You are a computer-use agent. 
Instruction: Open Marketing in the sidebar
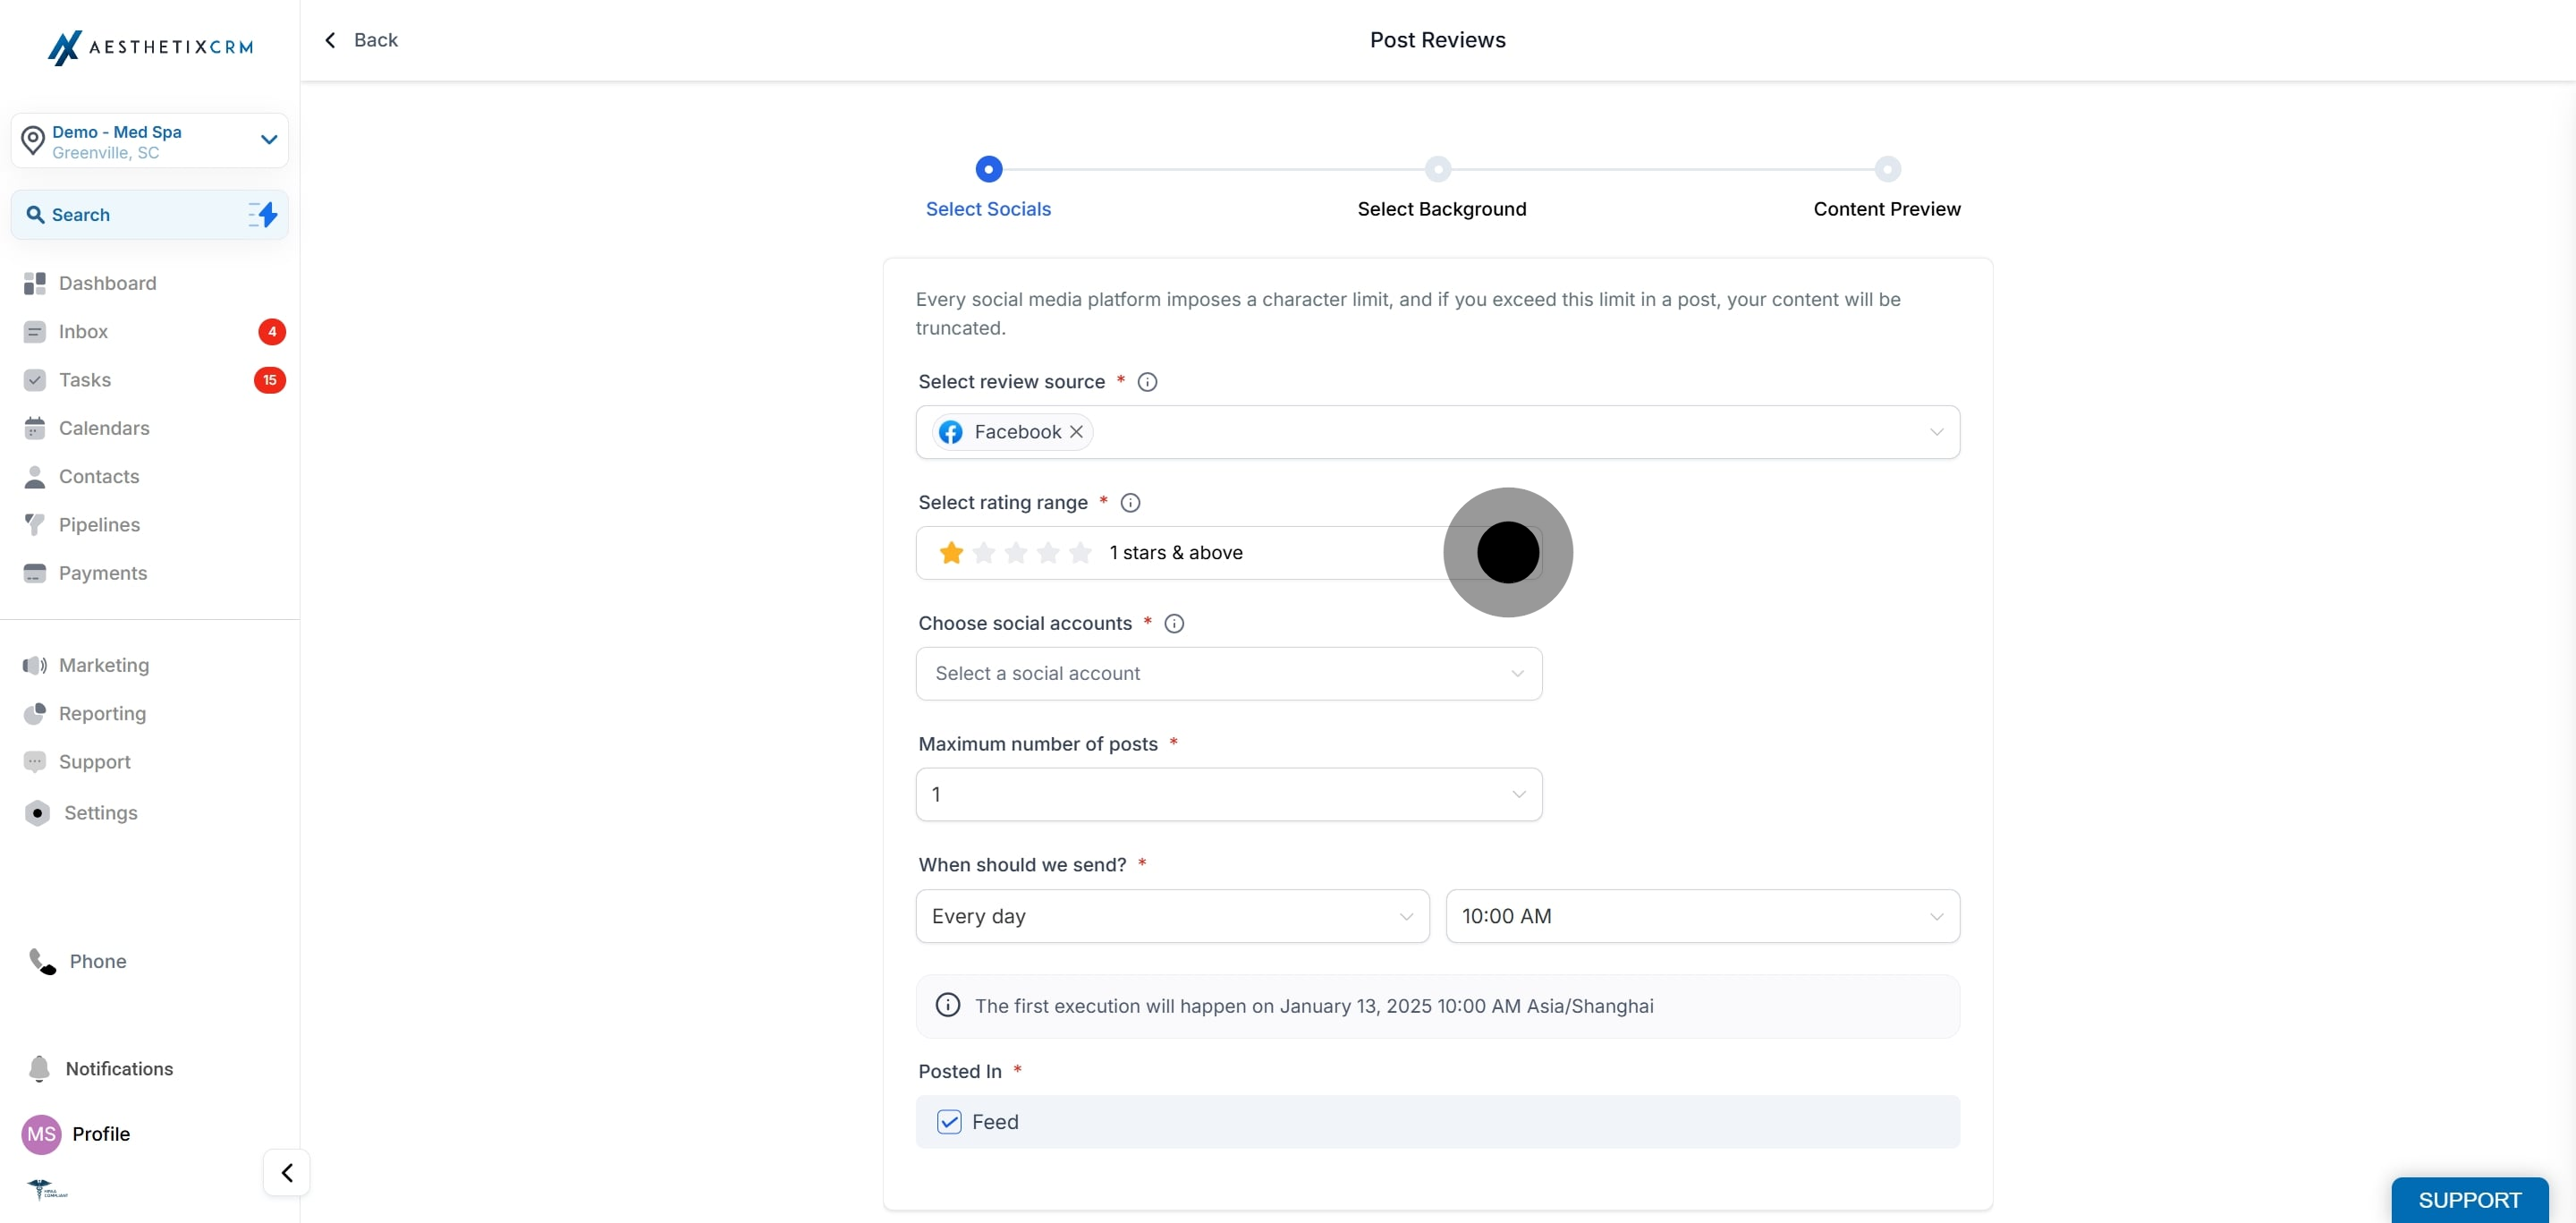click(x=104, y=665)
